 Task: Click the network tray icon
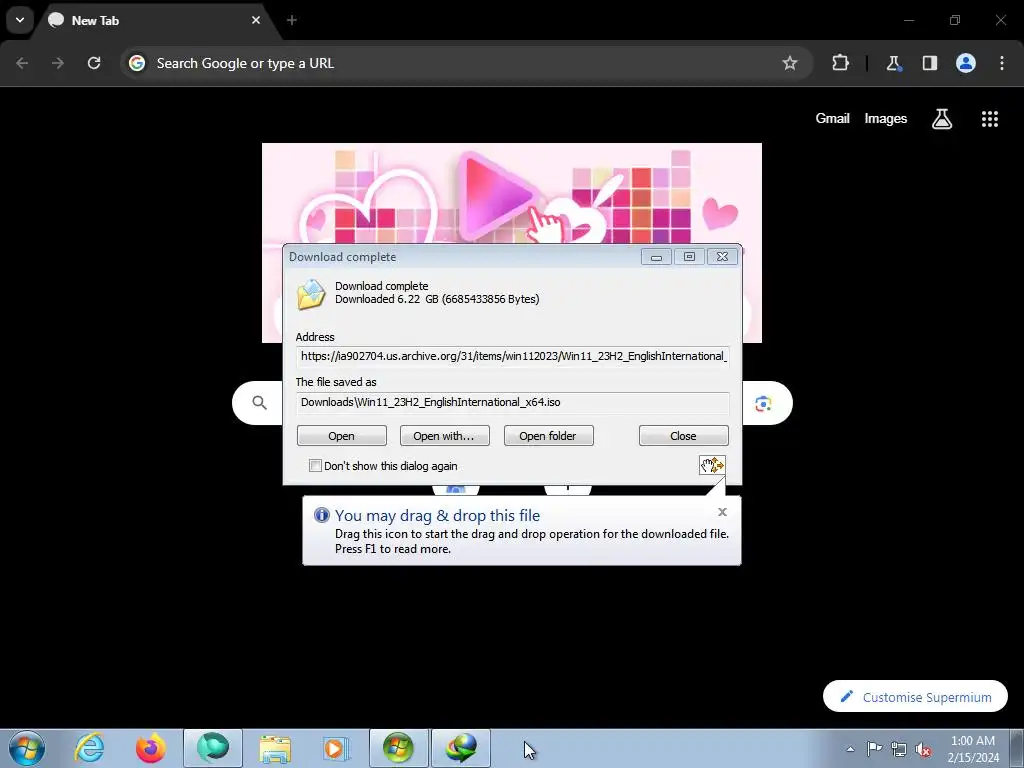coord(899,749)
